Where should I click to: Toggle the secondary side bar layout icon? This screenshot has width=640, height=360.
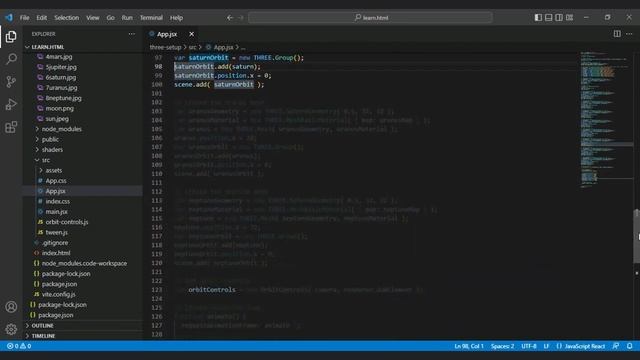[559, 18]
